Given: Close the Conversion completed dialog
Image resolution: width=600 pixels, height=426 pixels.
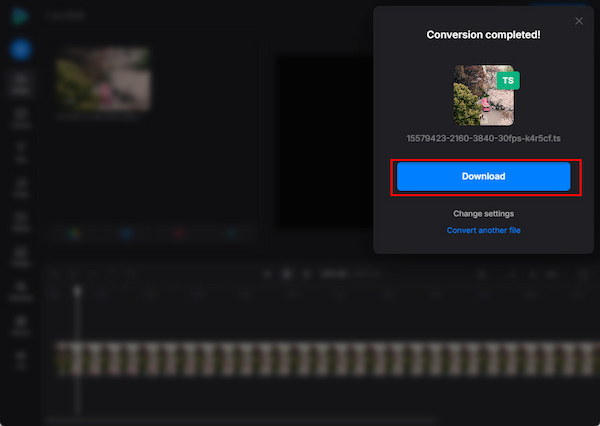Looking at the screenshot, I should tap(579, 21).
